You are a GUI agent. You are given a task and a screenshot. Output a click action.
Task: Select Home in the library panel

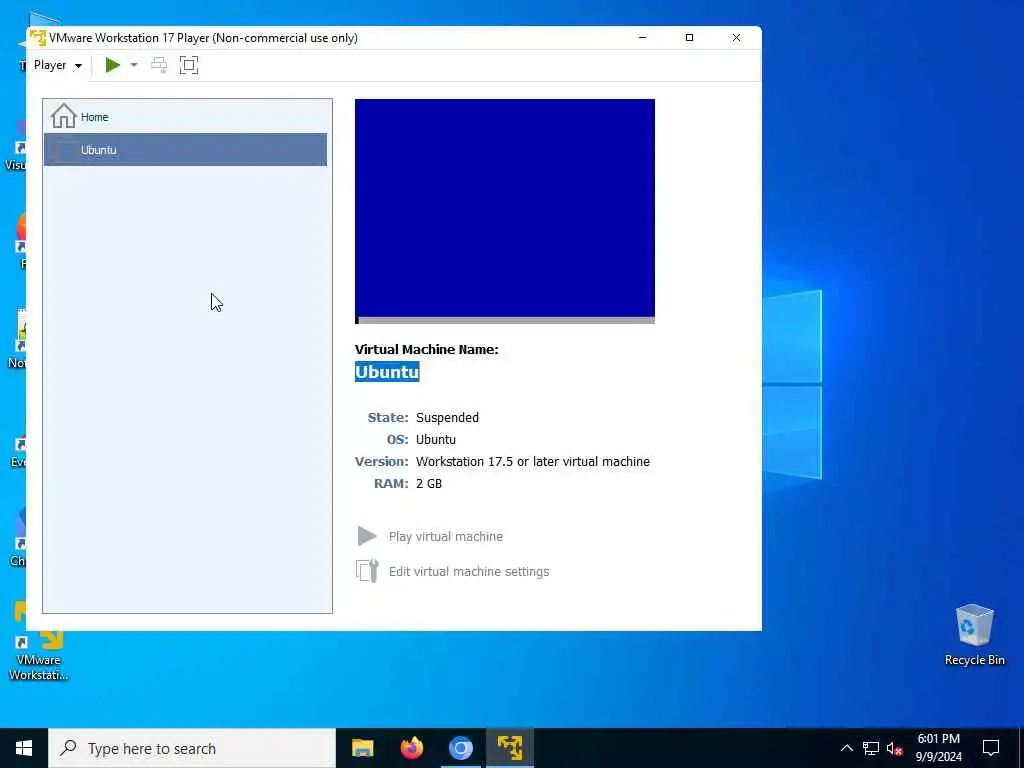(185, 117)
